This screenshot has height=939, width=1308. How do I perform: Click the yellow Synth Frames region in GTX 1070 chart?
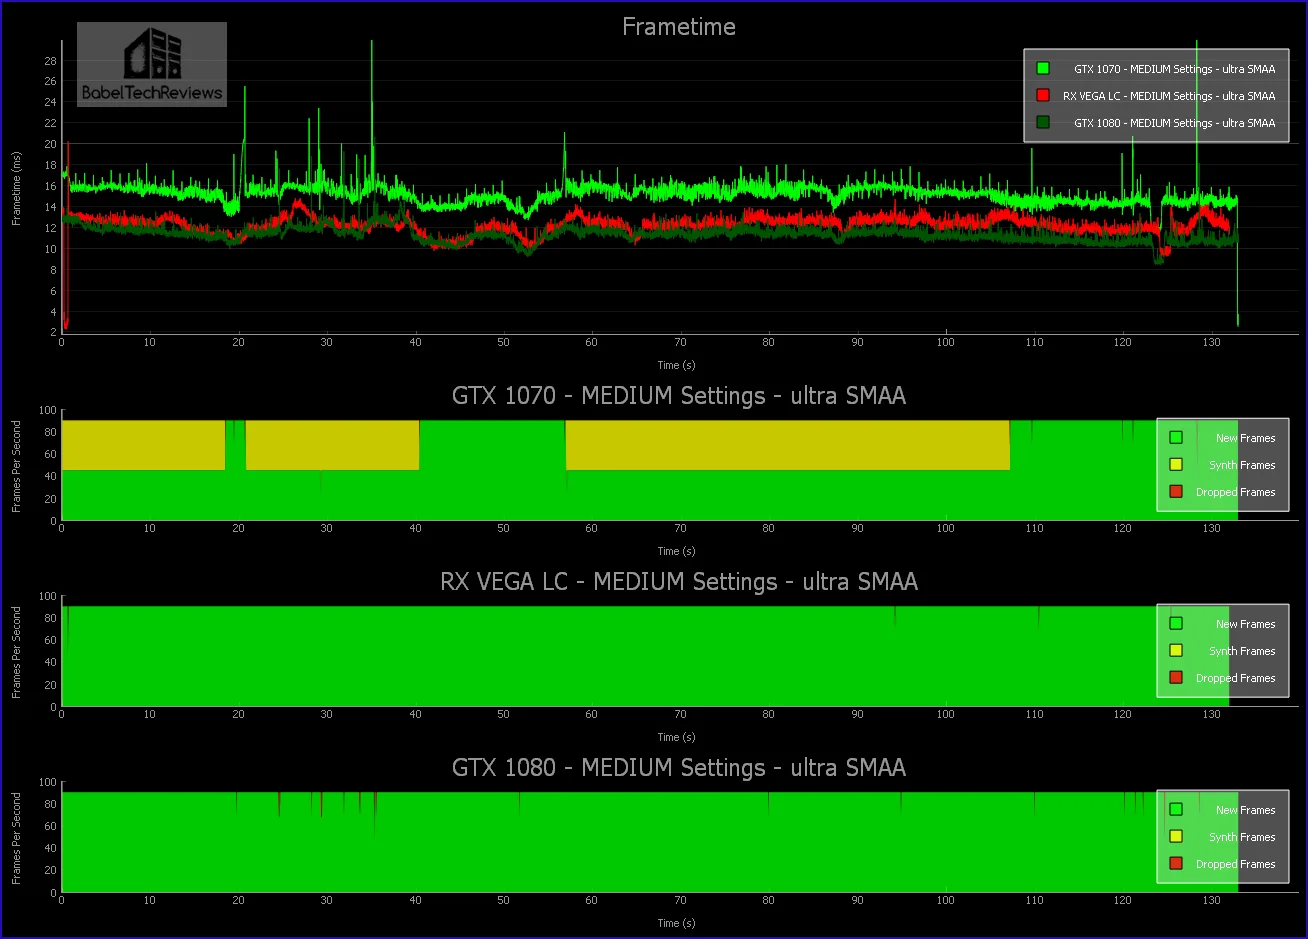point(788,445)
